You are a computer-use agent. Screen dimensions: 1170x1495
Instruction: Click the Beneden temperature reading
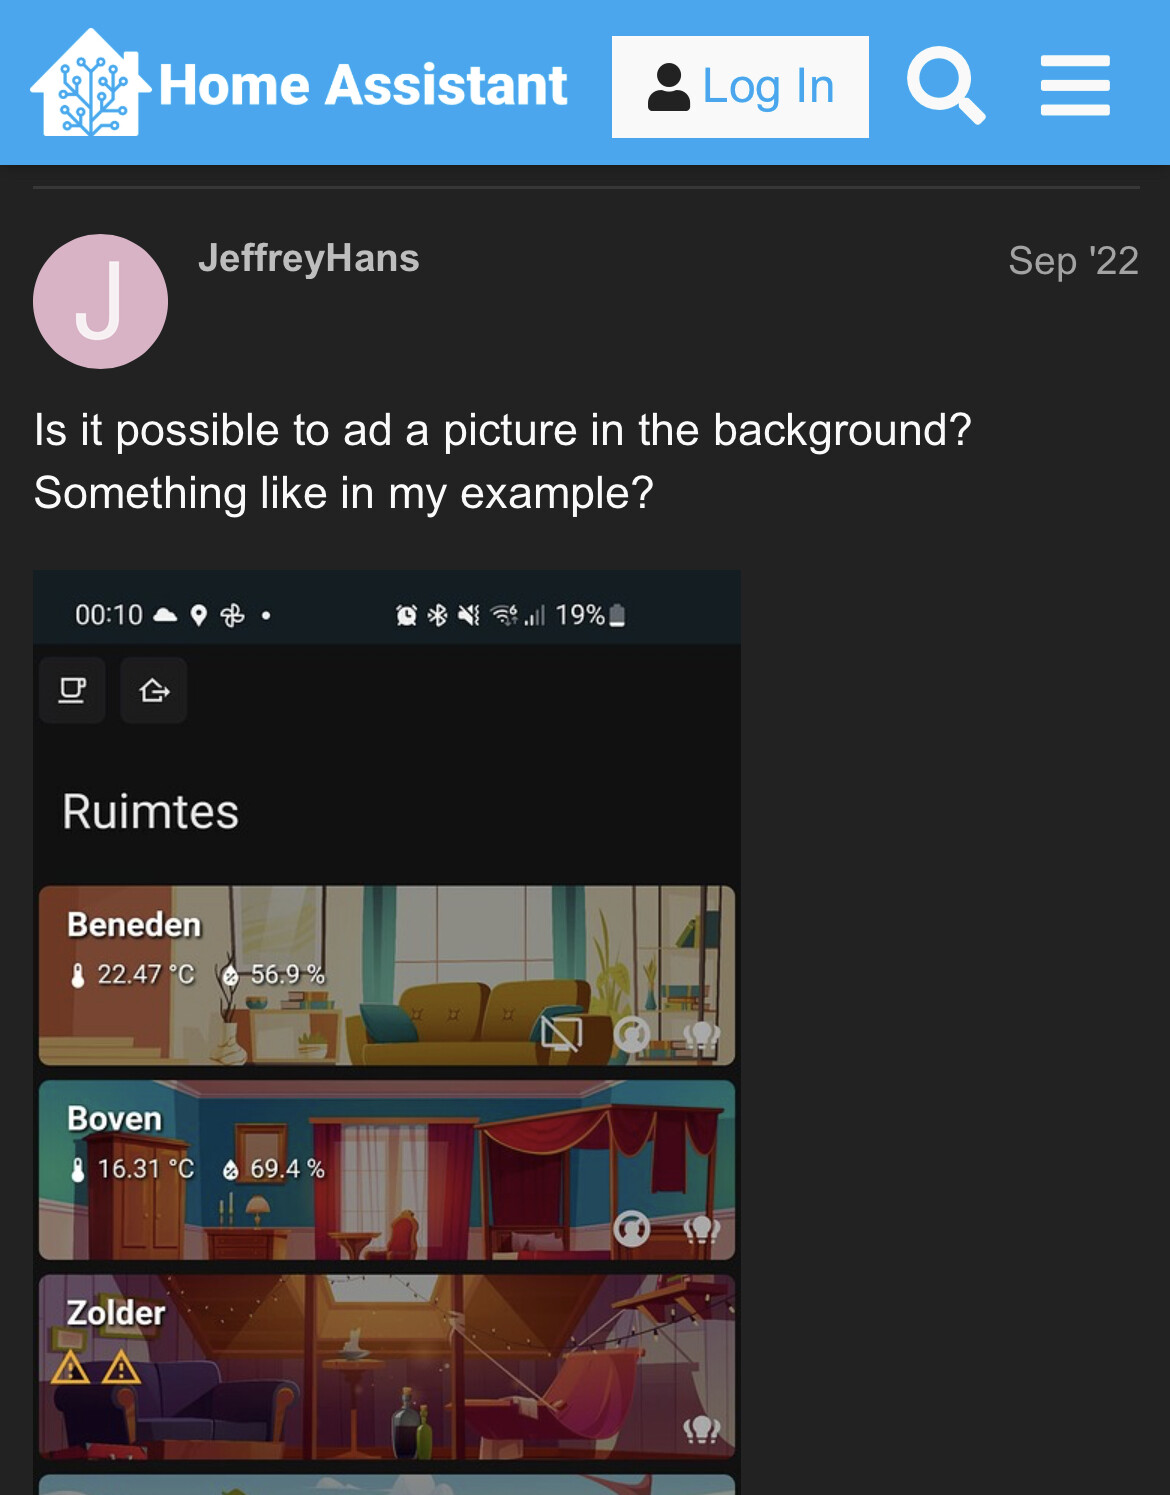click(132, 974)
